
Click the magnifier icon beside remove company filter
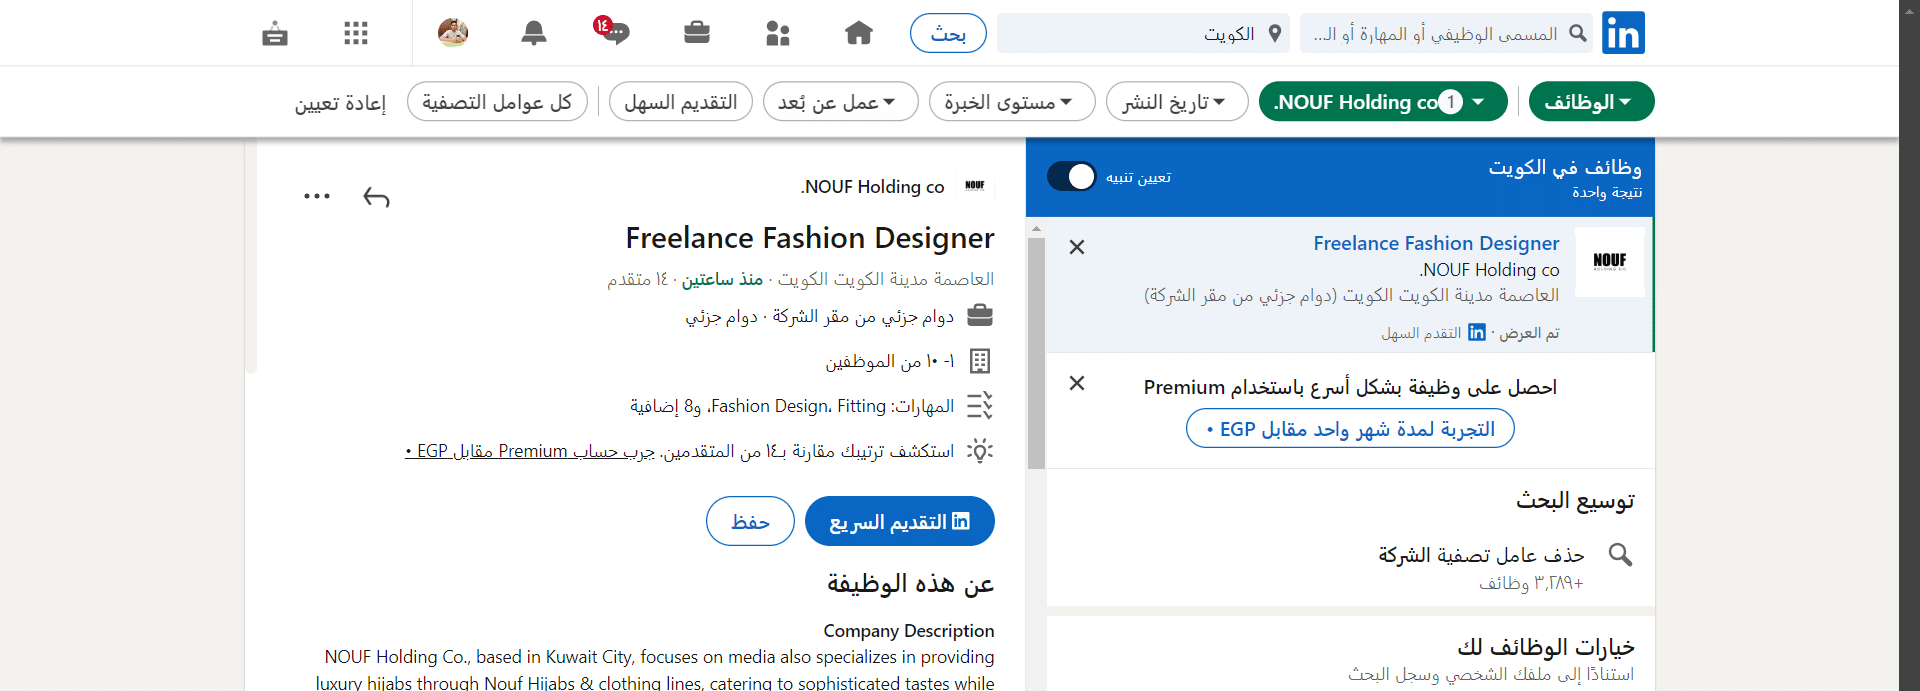point(1620,554)
